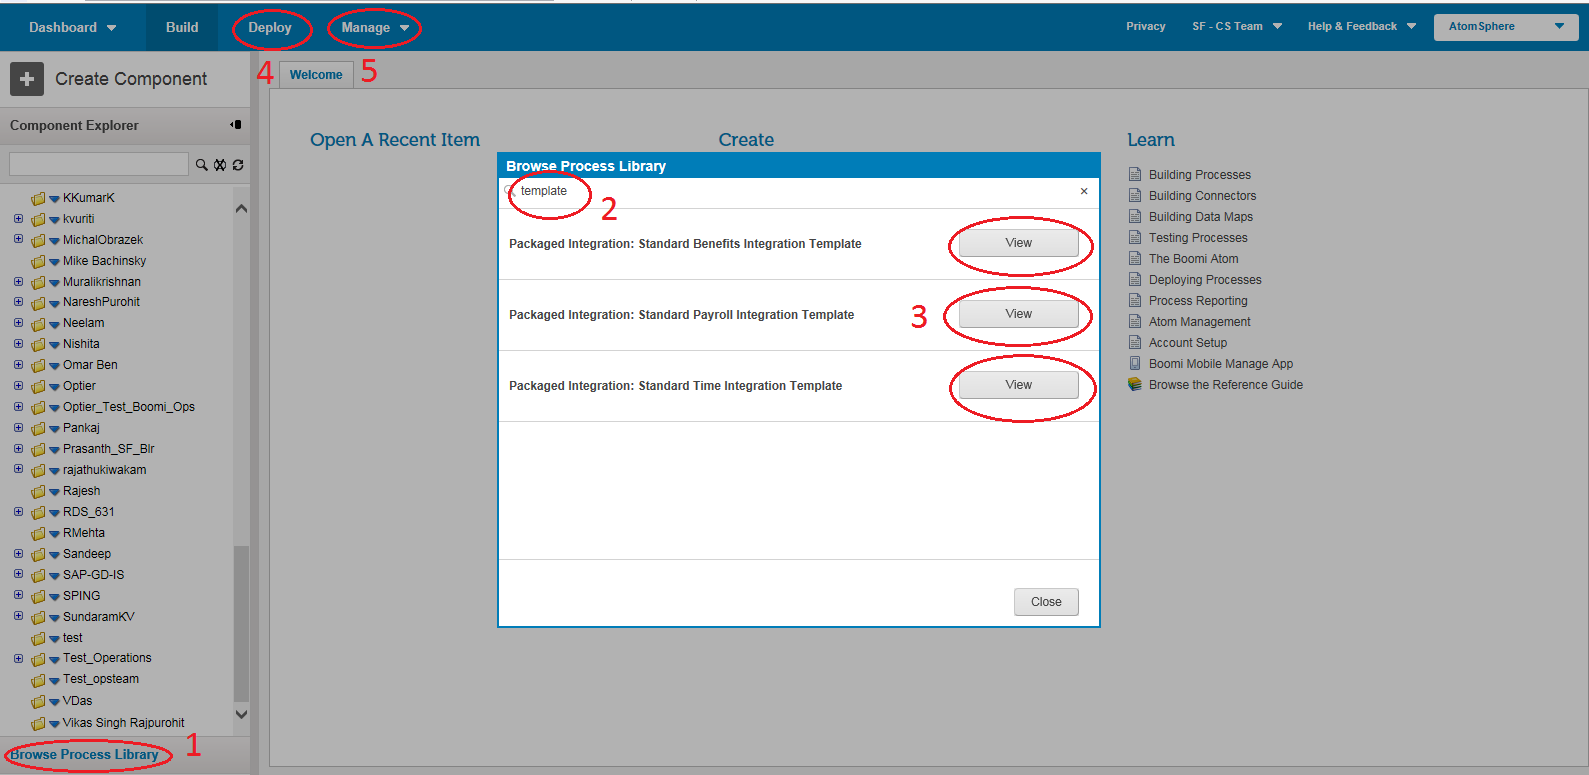Open the AtomSphere account dropdown
Screen dimensions: 1589x775
pyautogui.click(x=1505, y=27)
